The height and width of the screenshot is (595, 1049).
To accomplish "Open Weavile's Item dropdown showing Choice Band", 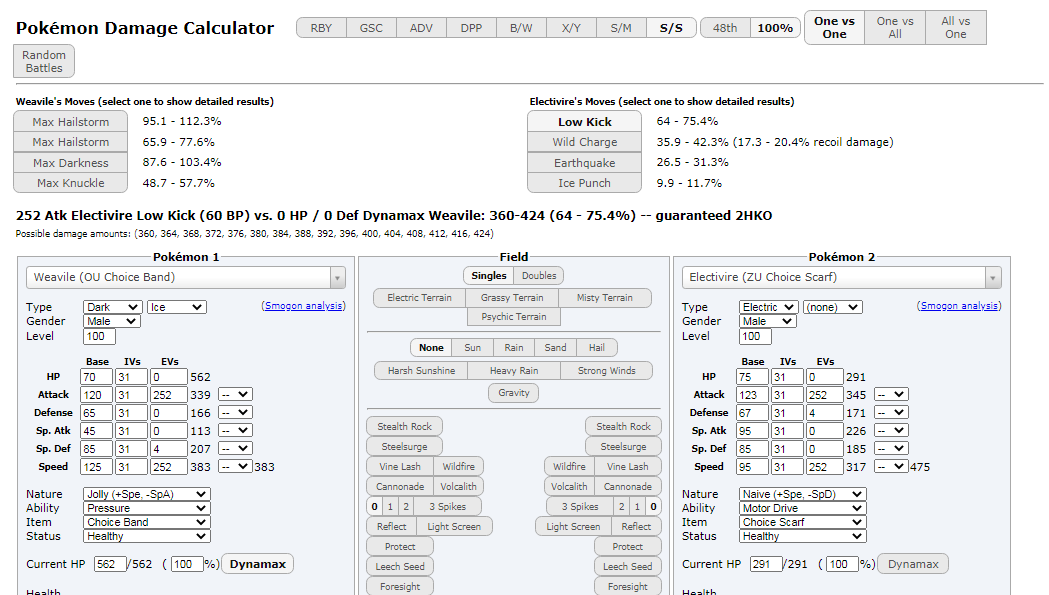I will 147,522.
